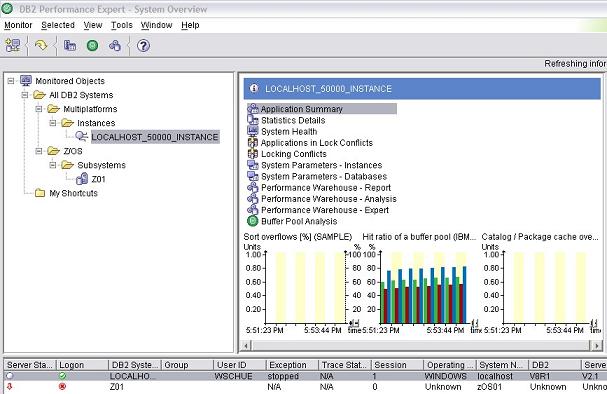607x394 pixels.
Task: Click the LOCALHOST_50000_INSTANCE instance icon in tree
Action: [x=81, y=136]
